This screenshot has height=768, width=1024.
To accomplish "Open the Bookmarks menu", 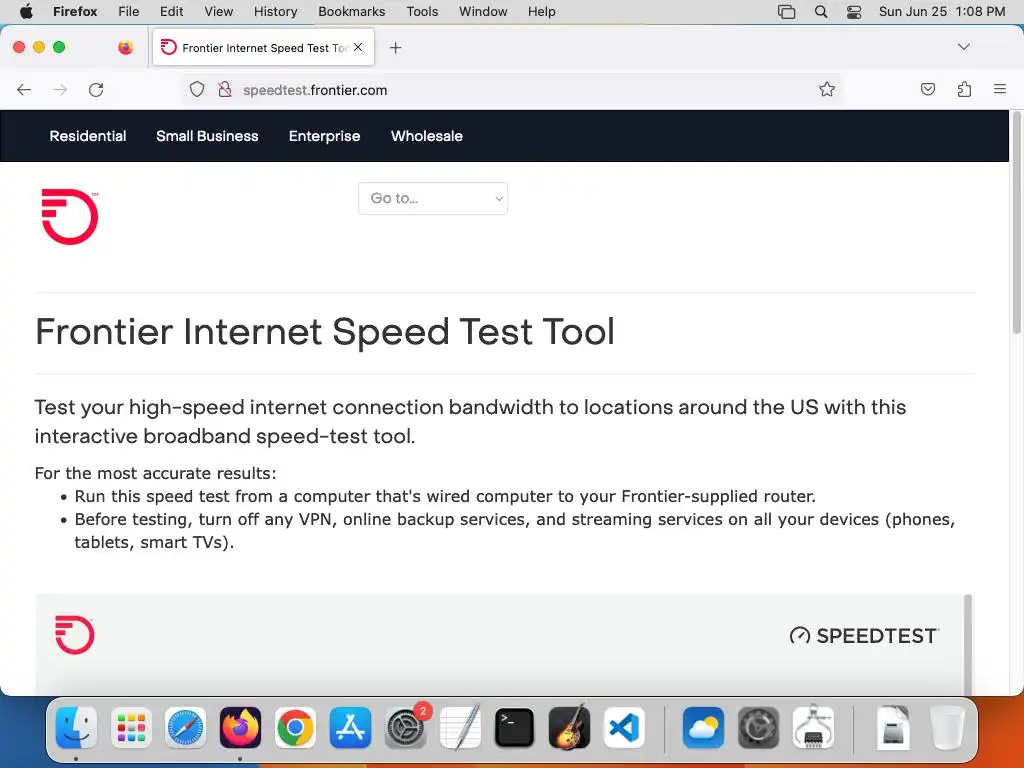I will click(x=351, y=12).
